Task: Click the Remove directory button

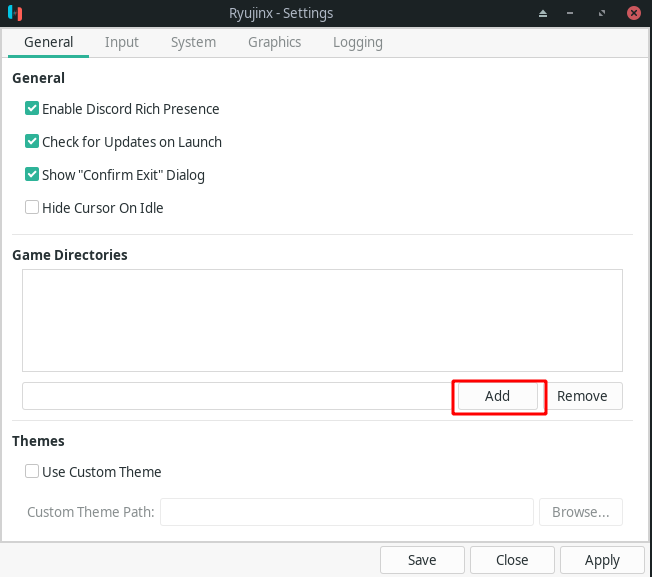Action: [582, 396]
